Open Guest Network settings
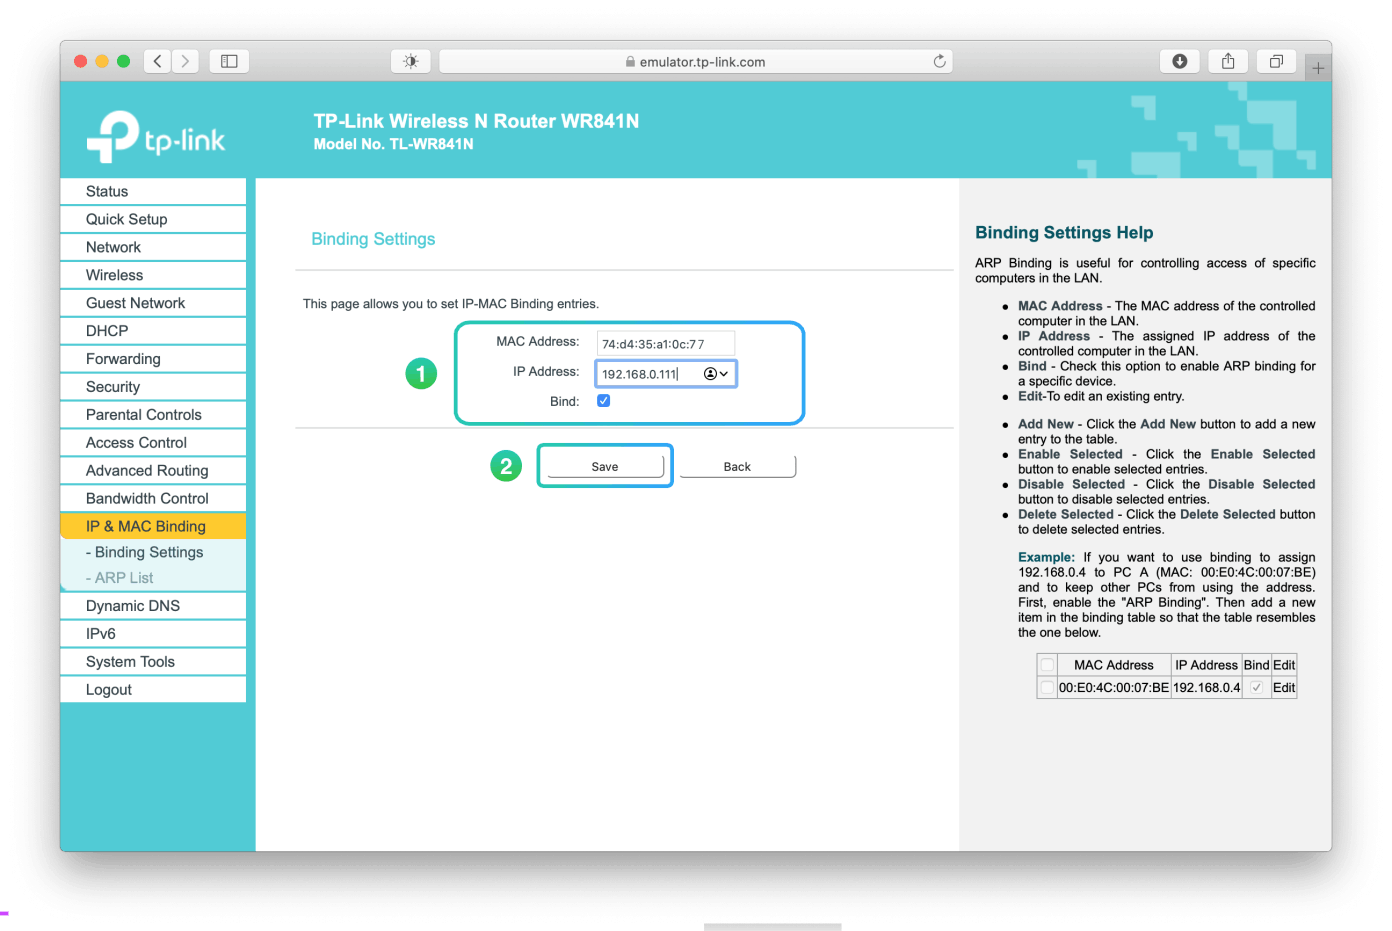Viewport: 1392px width, 931px height. (153, 303)
